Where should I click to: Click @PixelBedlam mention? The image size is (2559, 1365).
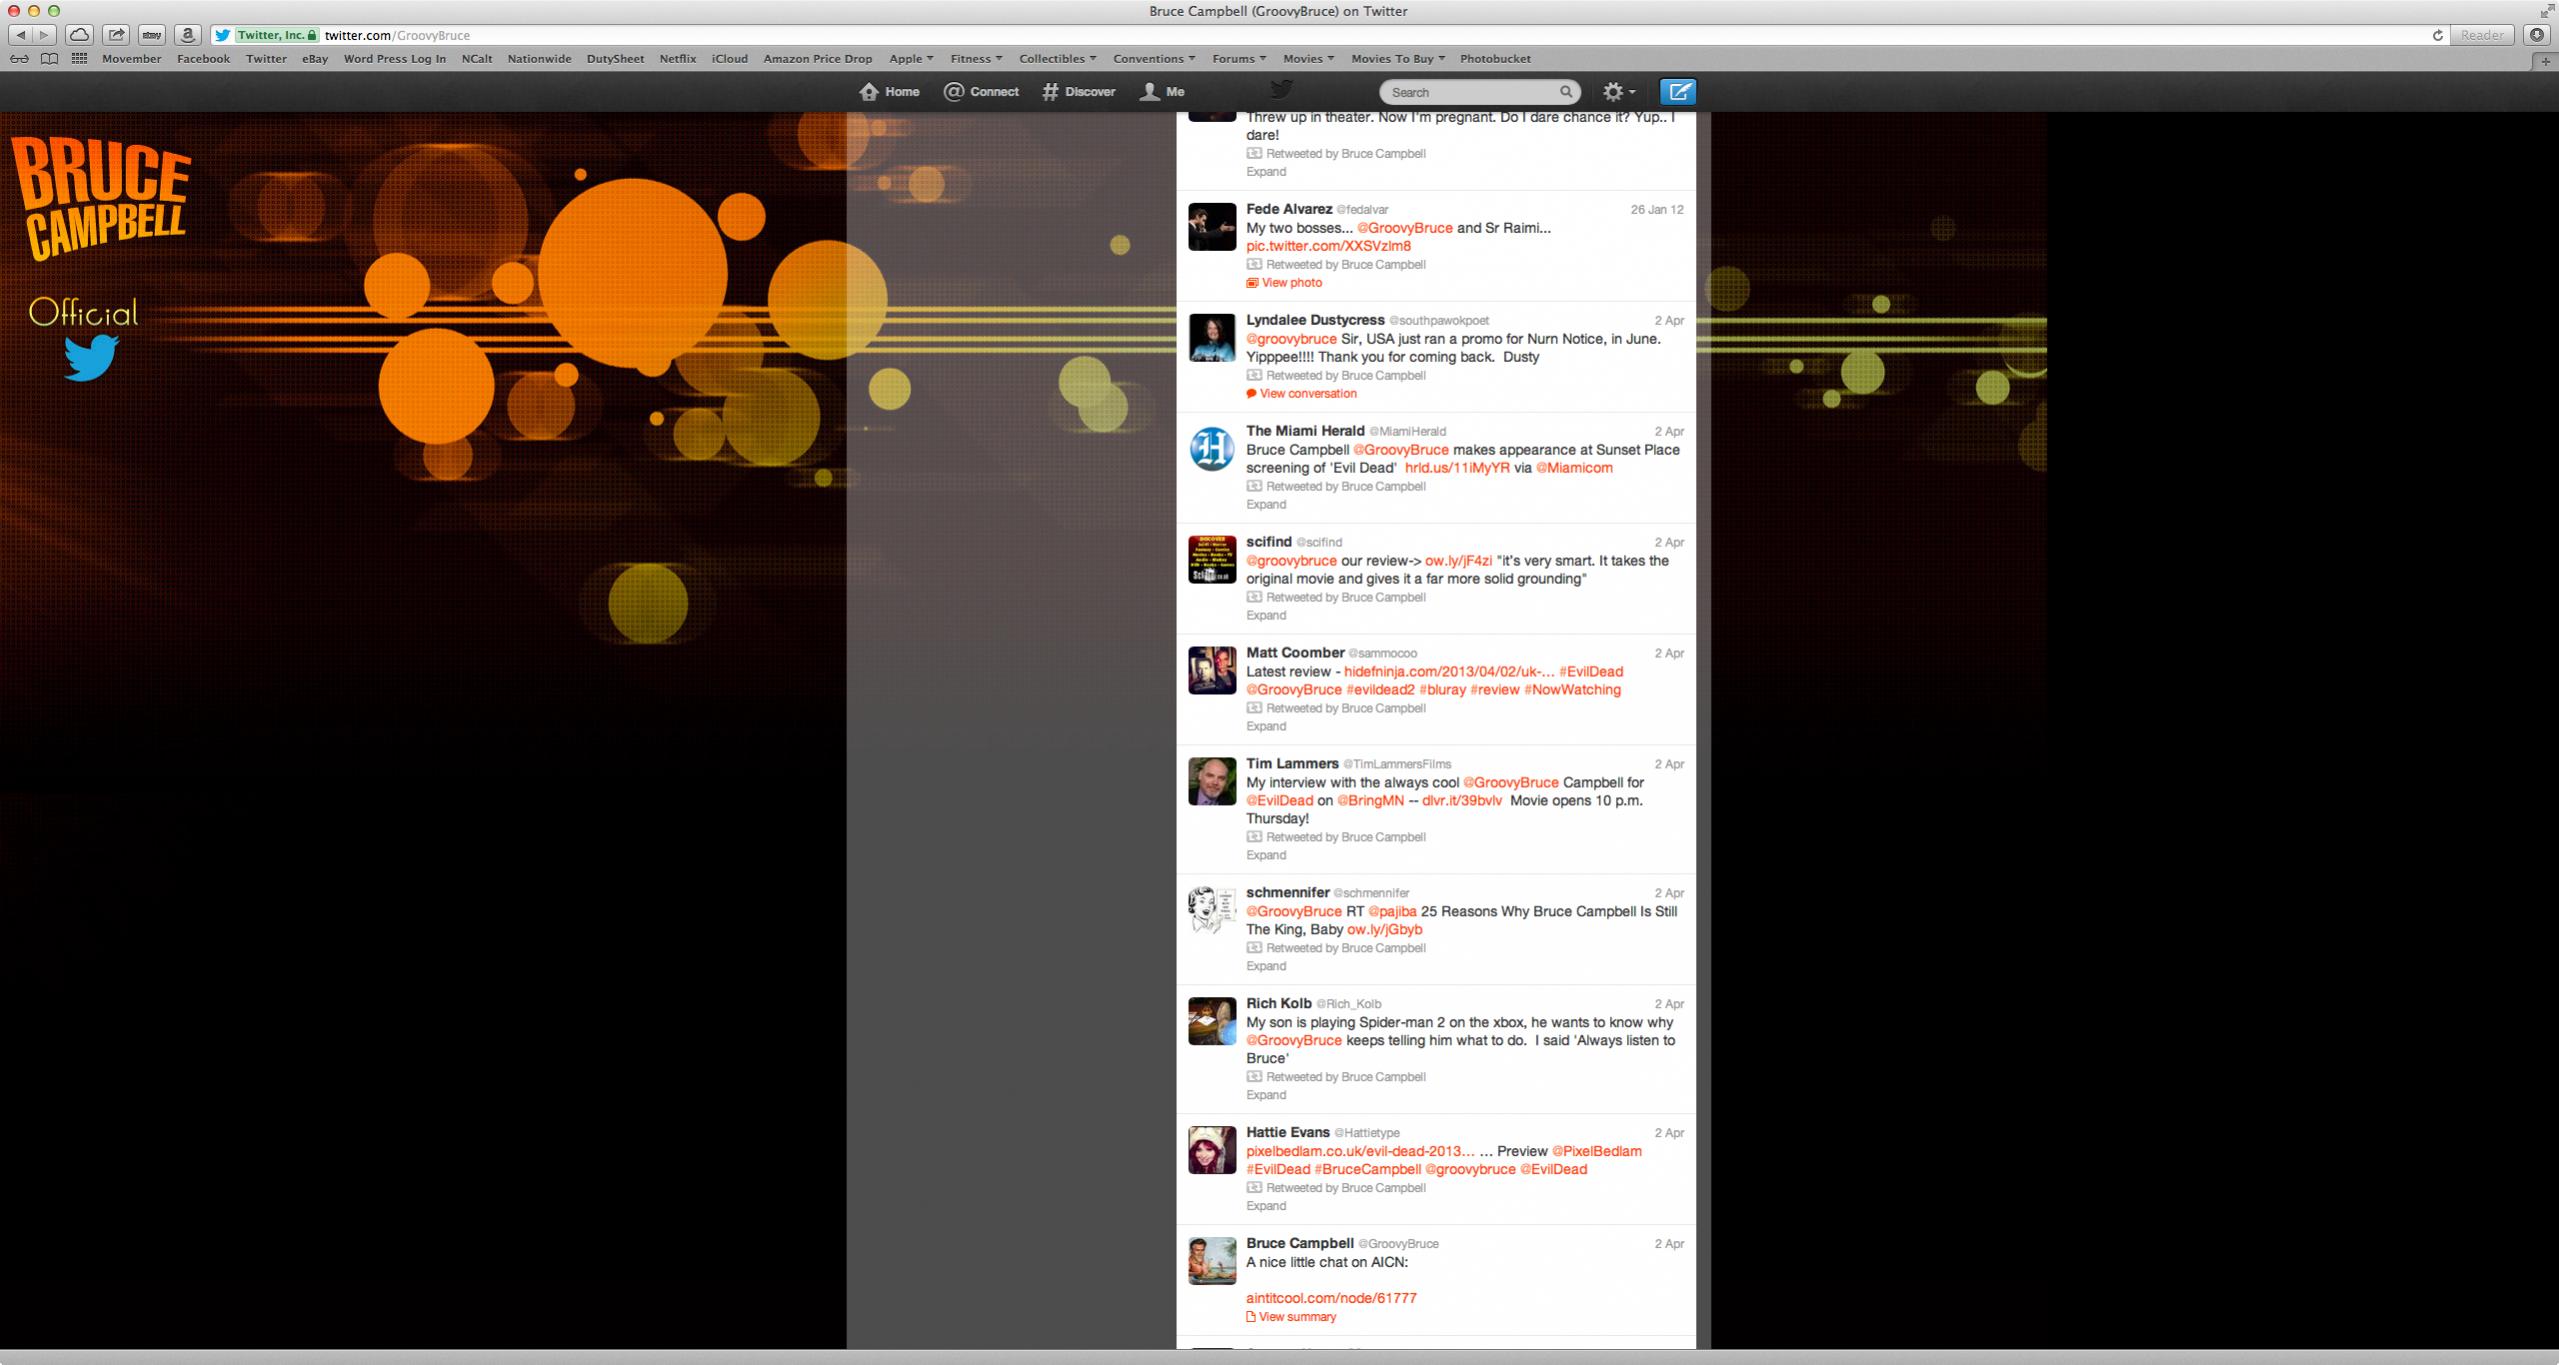pos(1596,1151)
